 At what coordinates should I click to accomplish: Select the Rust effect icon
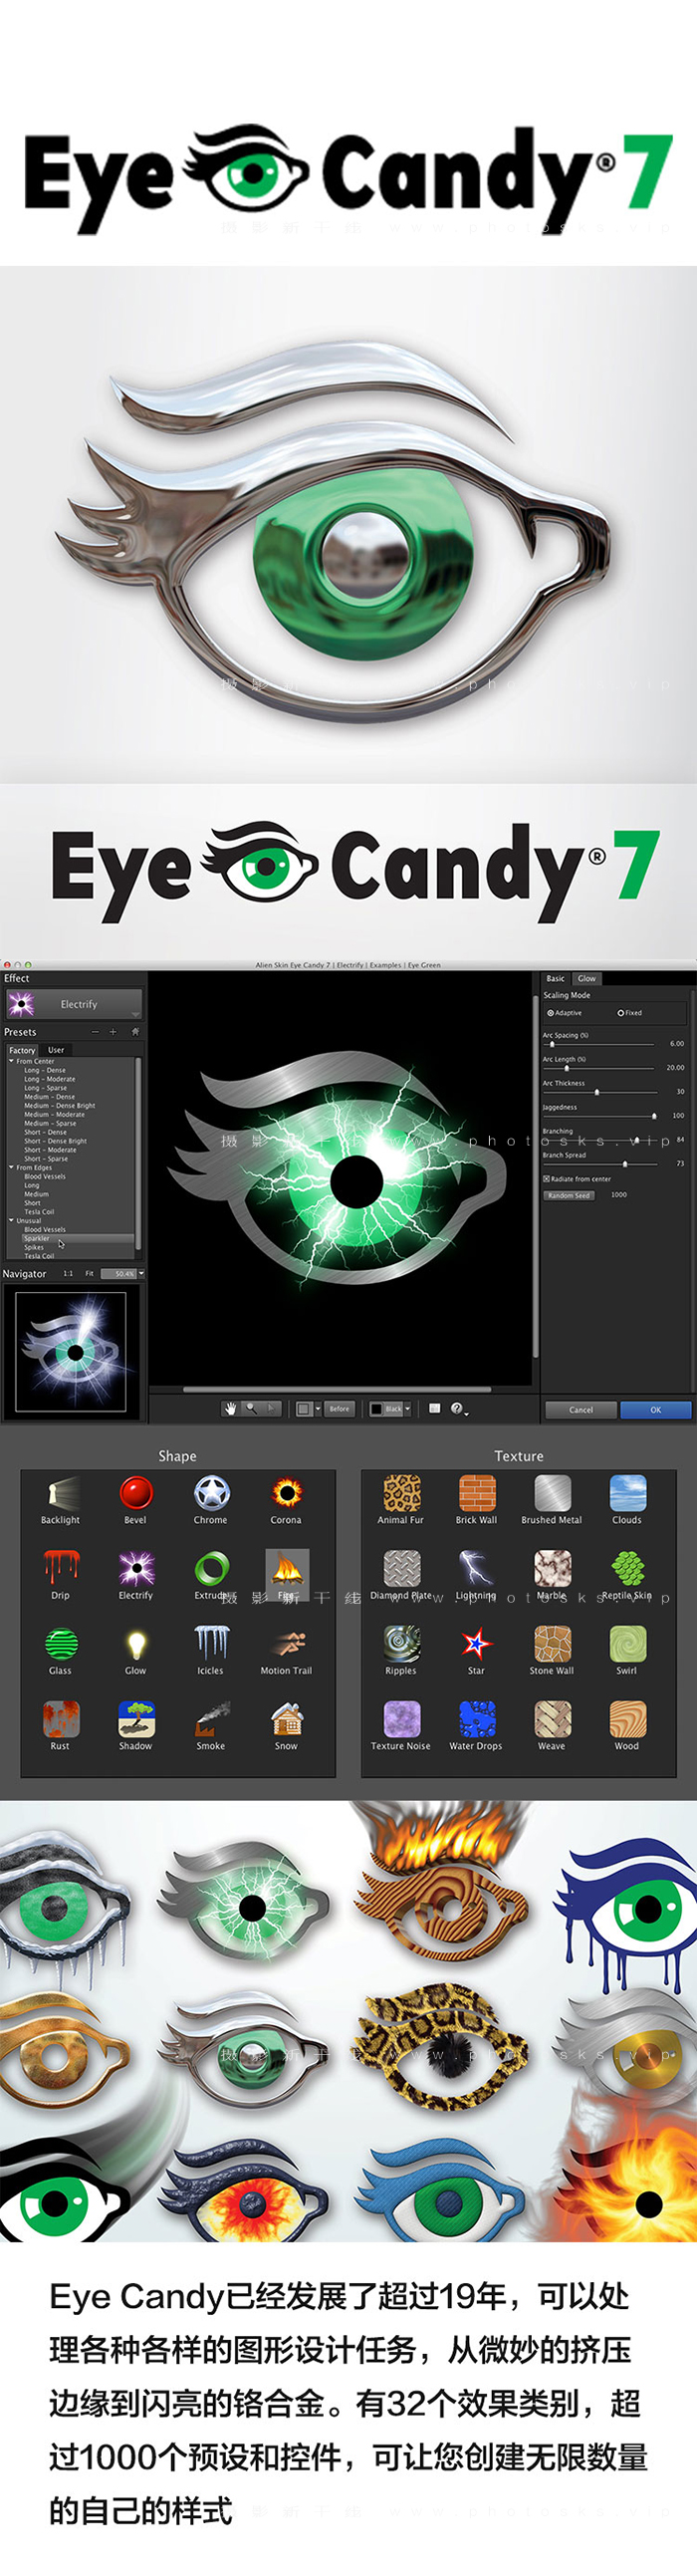(x=60, y=1719)
